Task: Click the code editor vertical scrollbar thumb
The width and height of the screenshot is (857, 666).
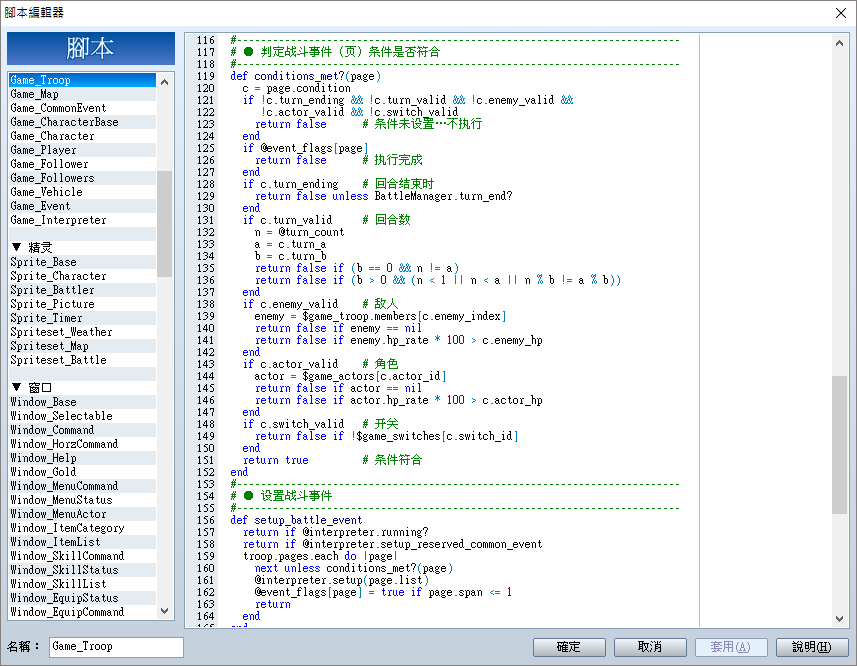Action: 840,445
